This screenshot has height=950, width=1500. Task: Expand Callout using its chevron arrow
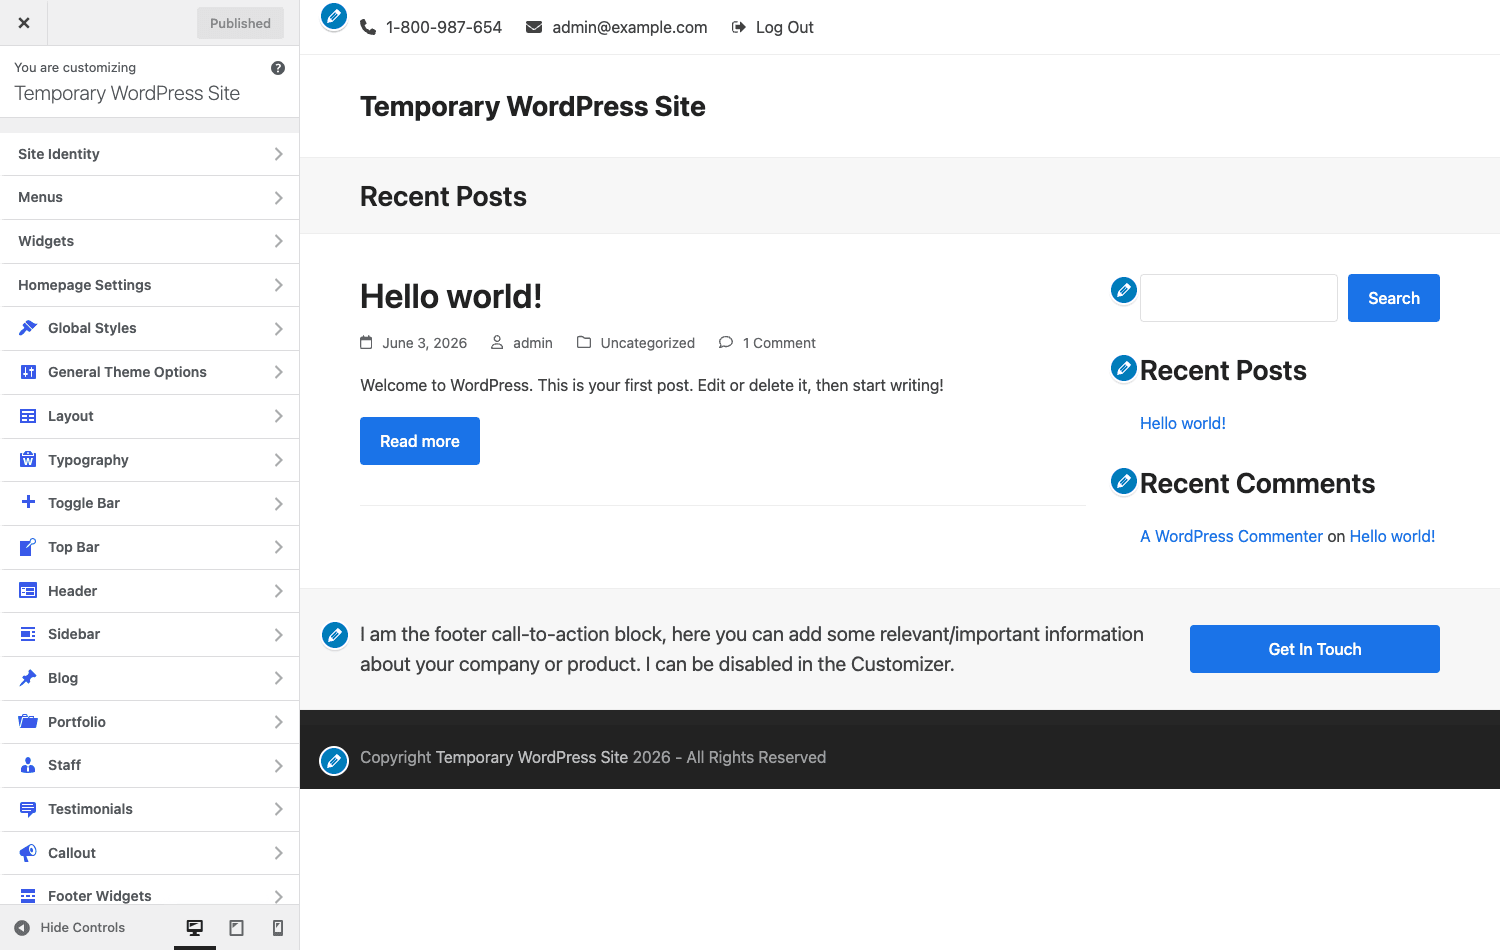[x=278, y=853]
